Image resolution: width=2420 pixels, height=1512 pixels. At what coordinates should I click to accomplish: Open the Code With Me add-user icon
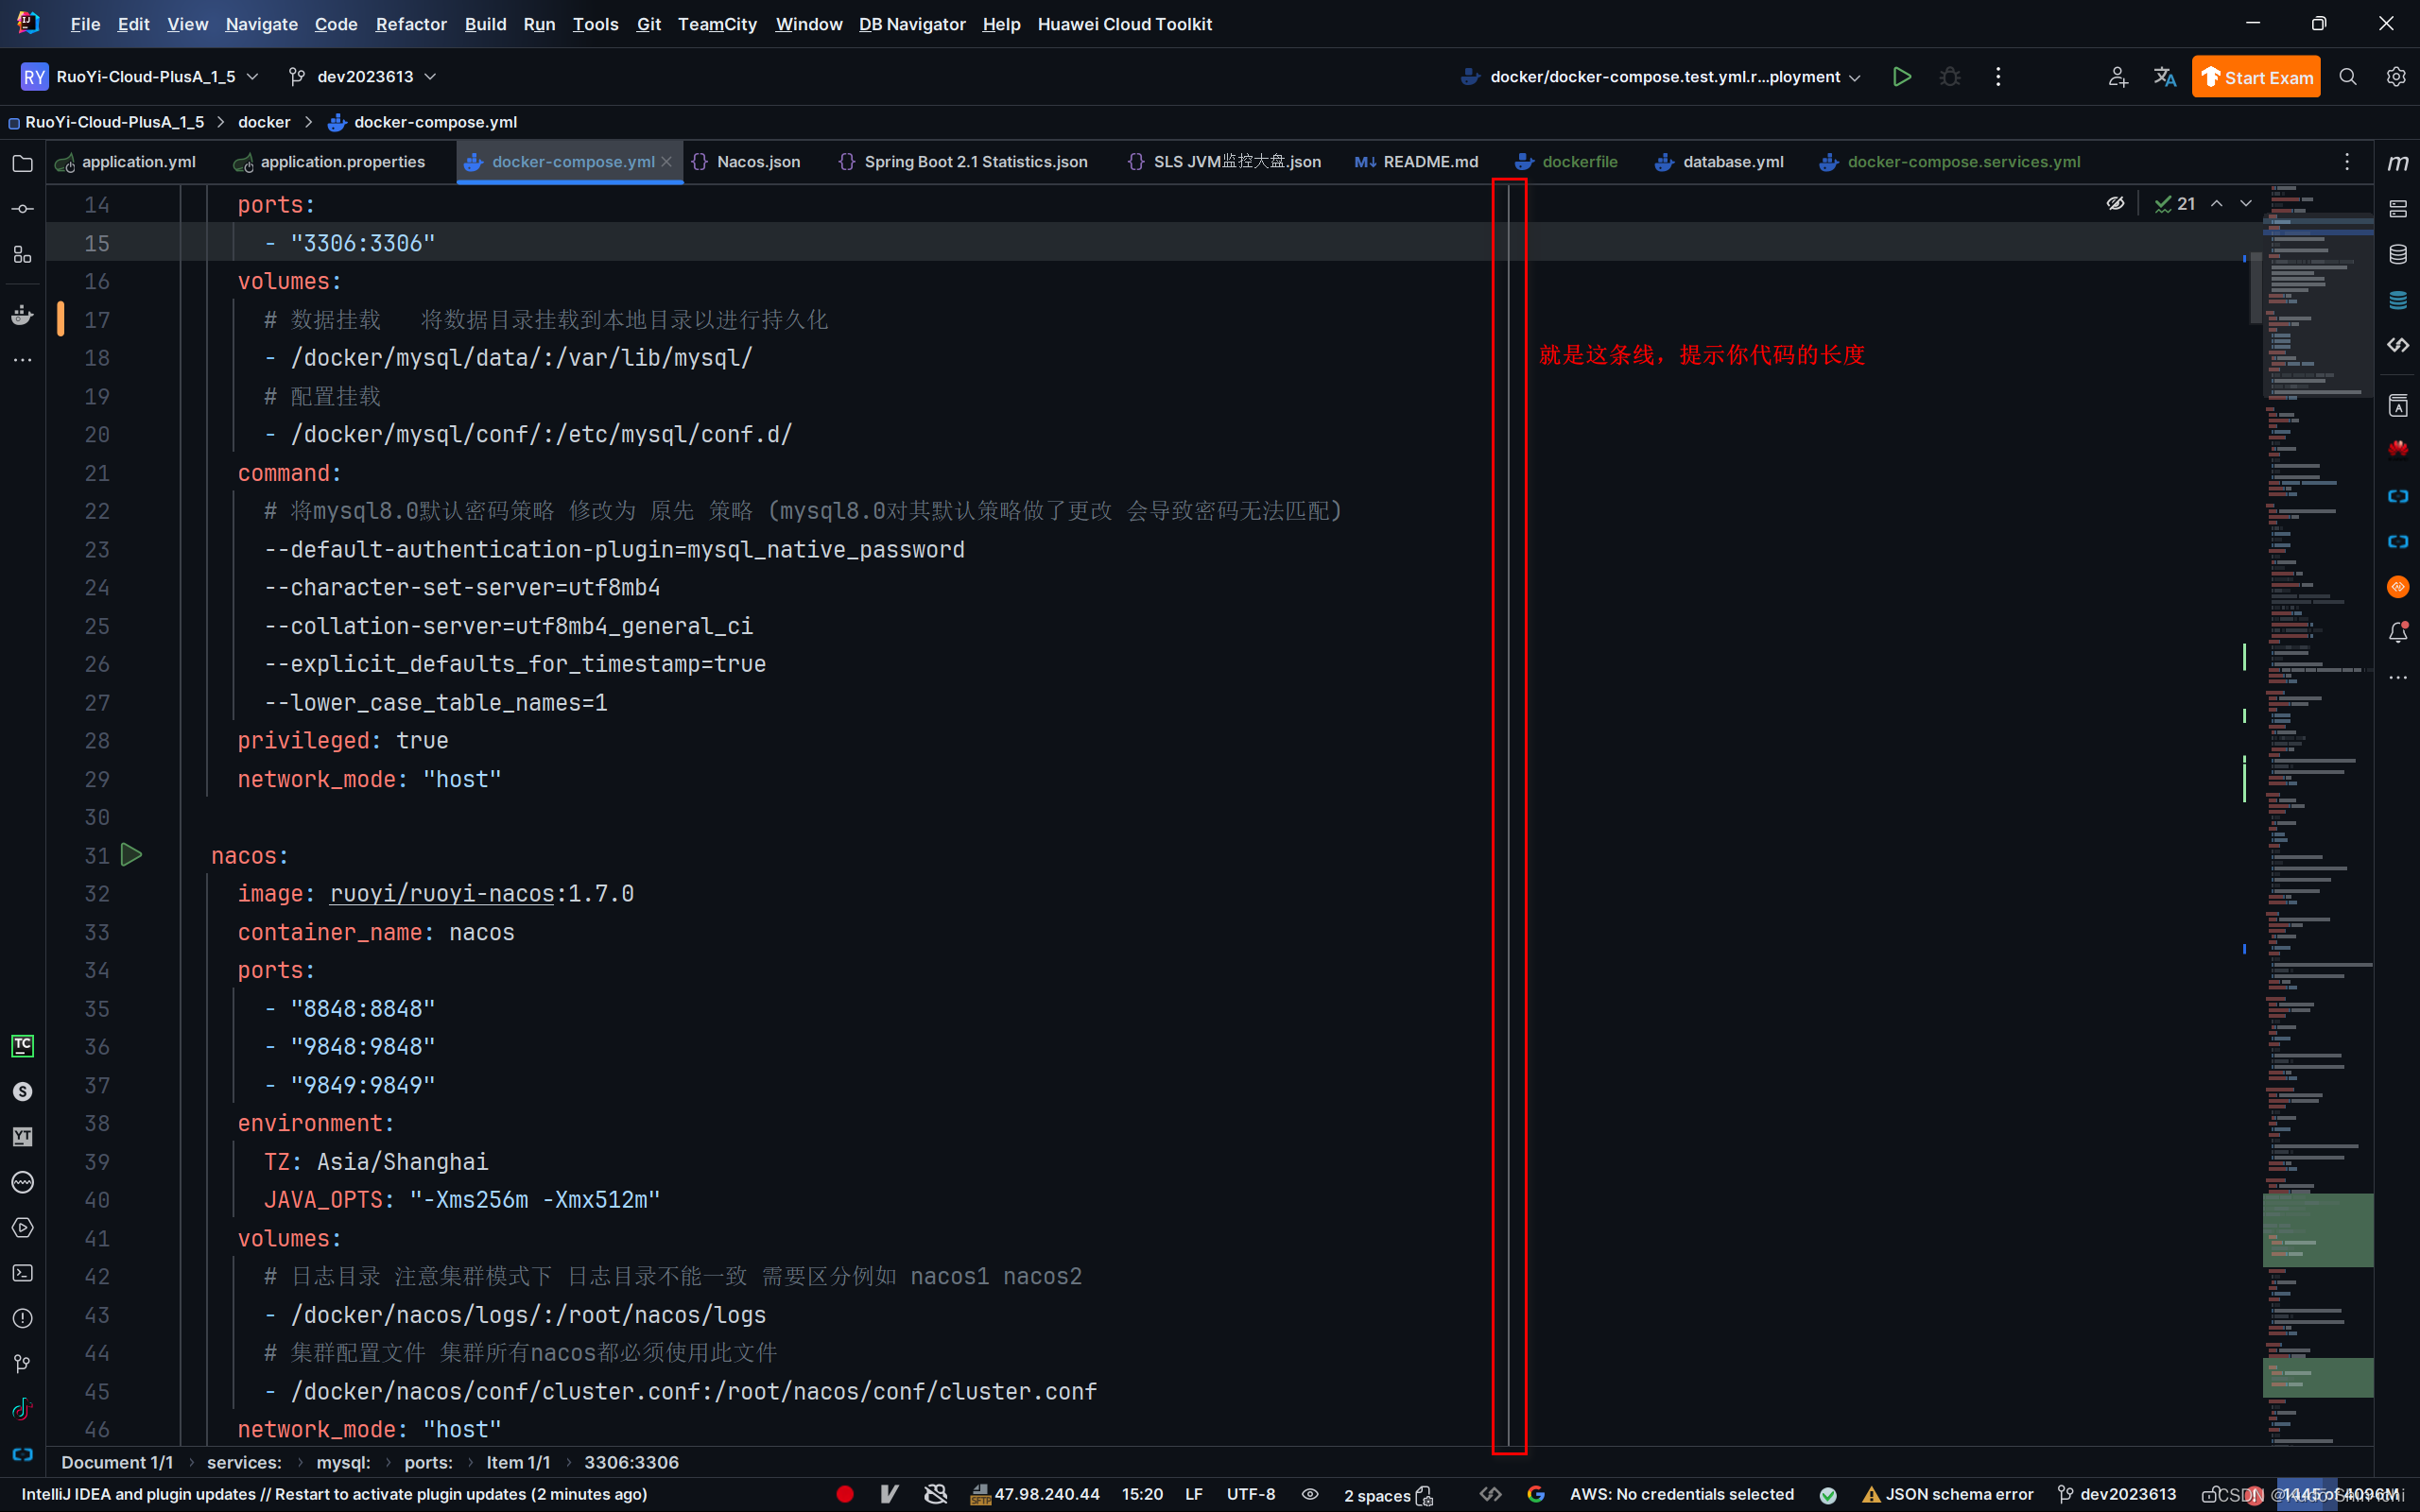tap(2118, 77)
